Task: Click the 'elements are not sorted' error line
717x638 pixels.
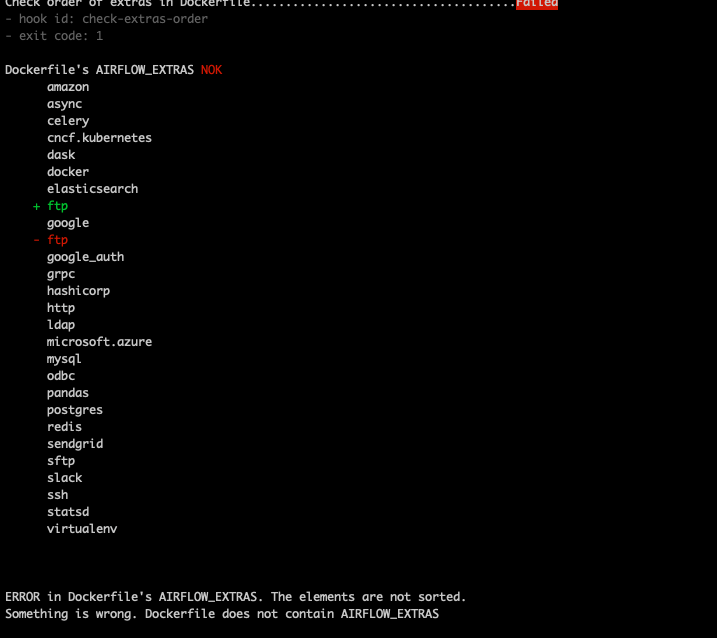Action: [235, 597]
